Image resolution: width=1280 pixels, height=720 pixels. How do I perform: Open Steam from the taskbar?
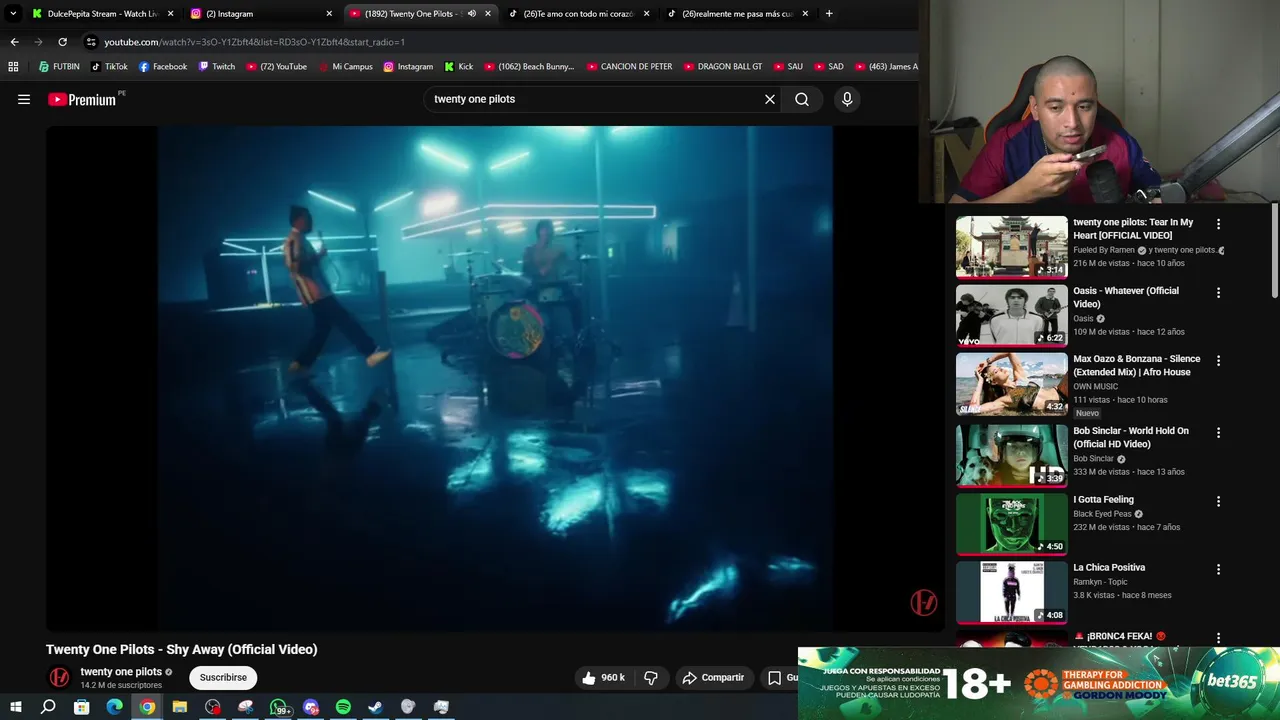(375, 707)
